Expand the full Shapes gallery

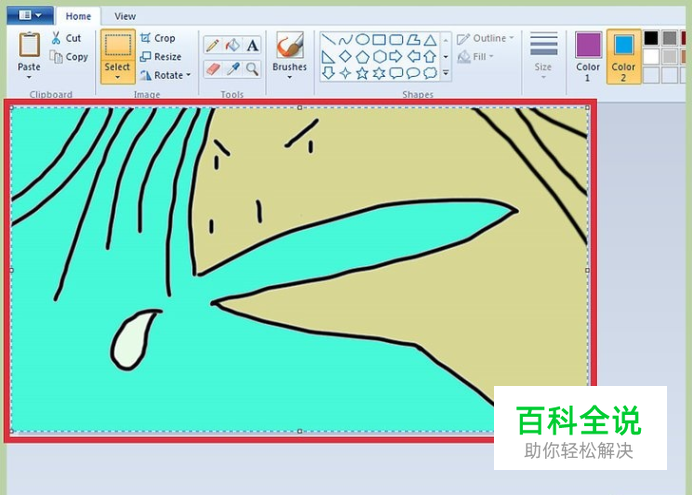click(446, 73)
